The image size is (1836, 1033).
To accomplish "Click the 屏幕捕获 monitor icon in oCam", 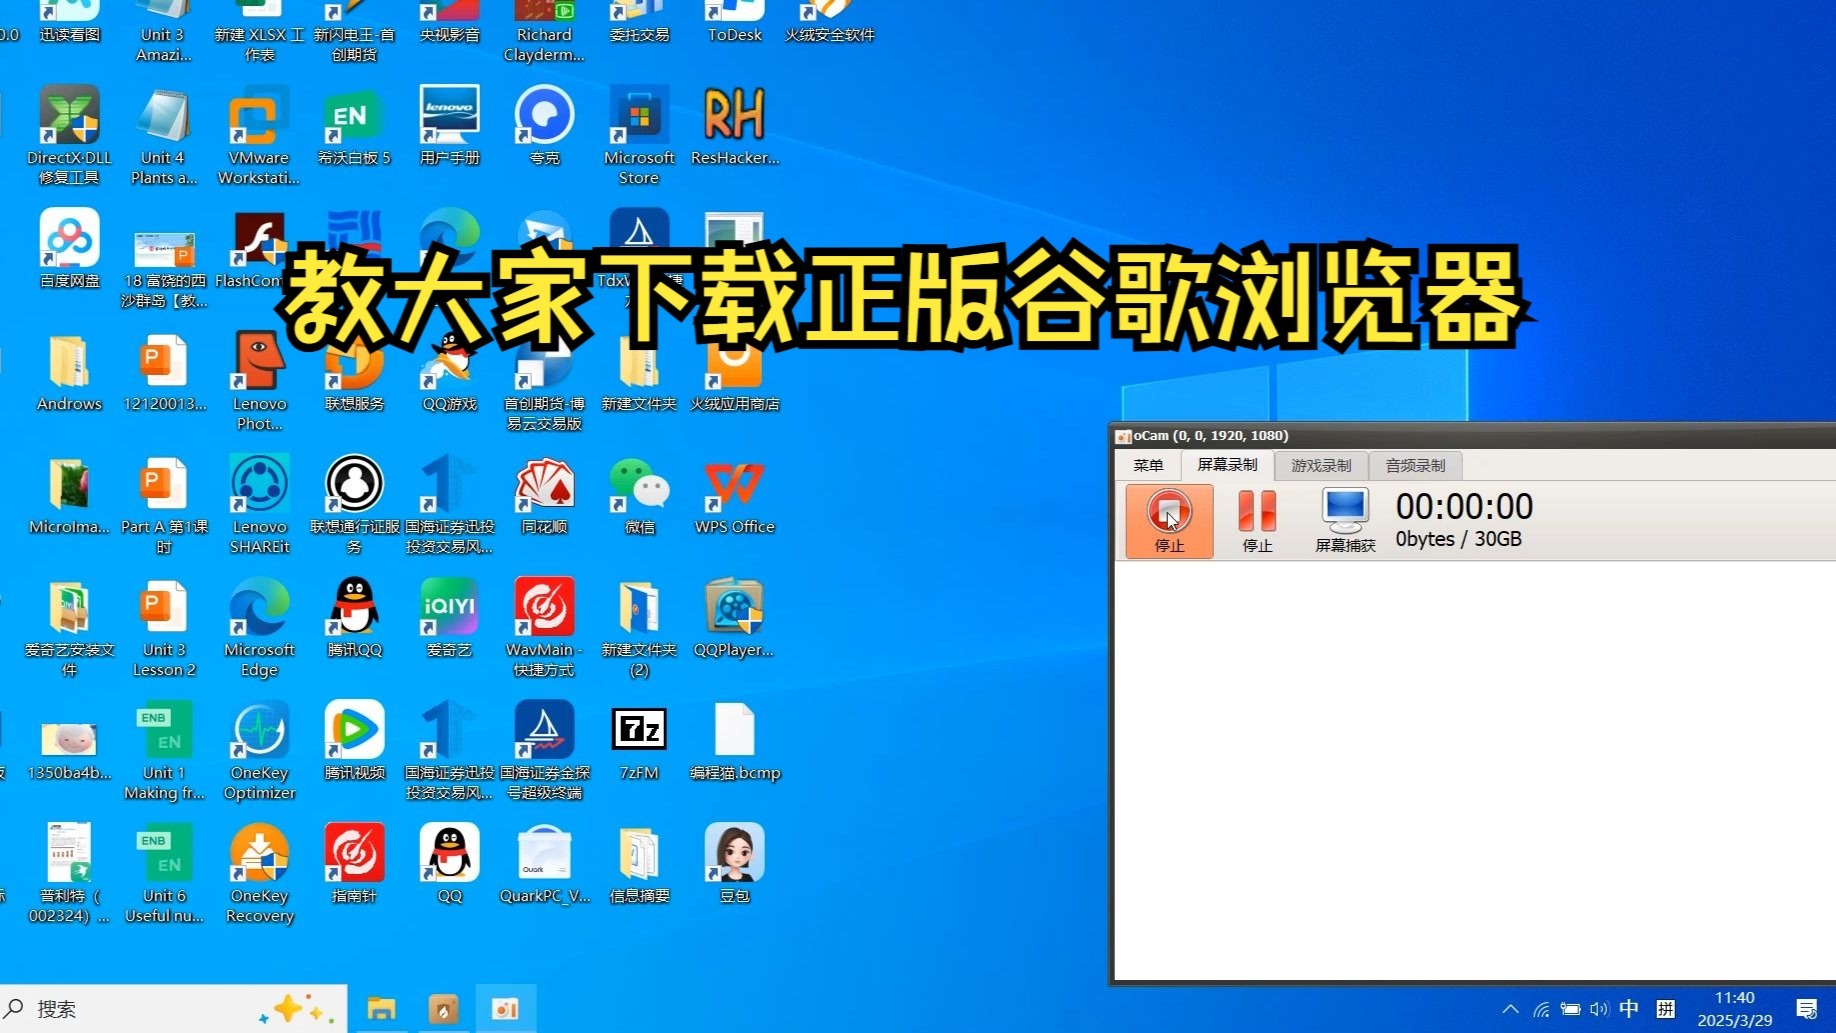I will [x=1345, y=520].
